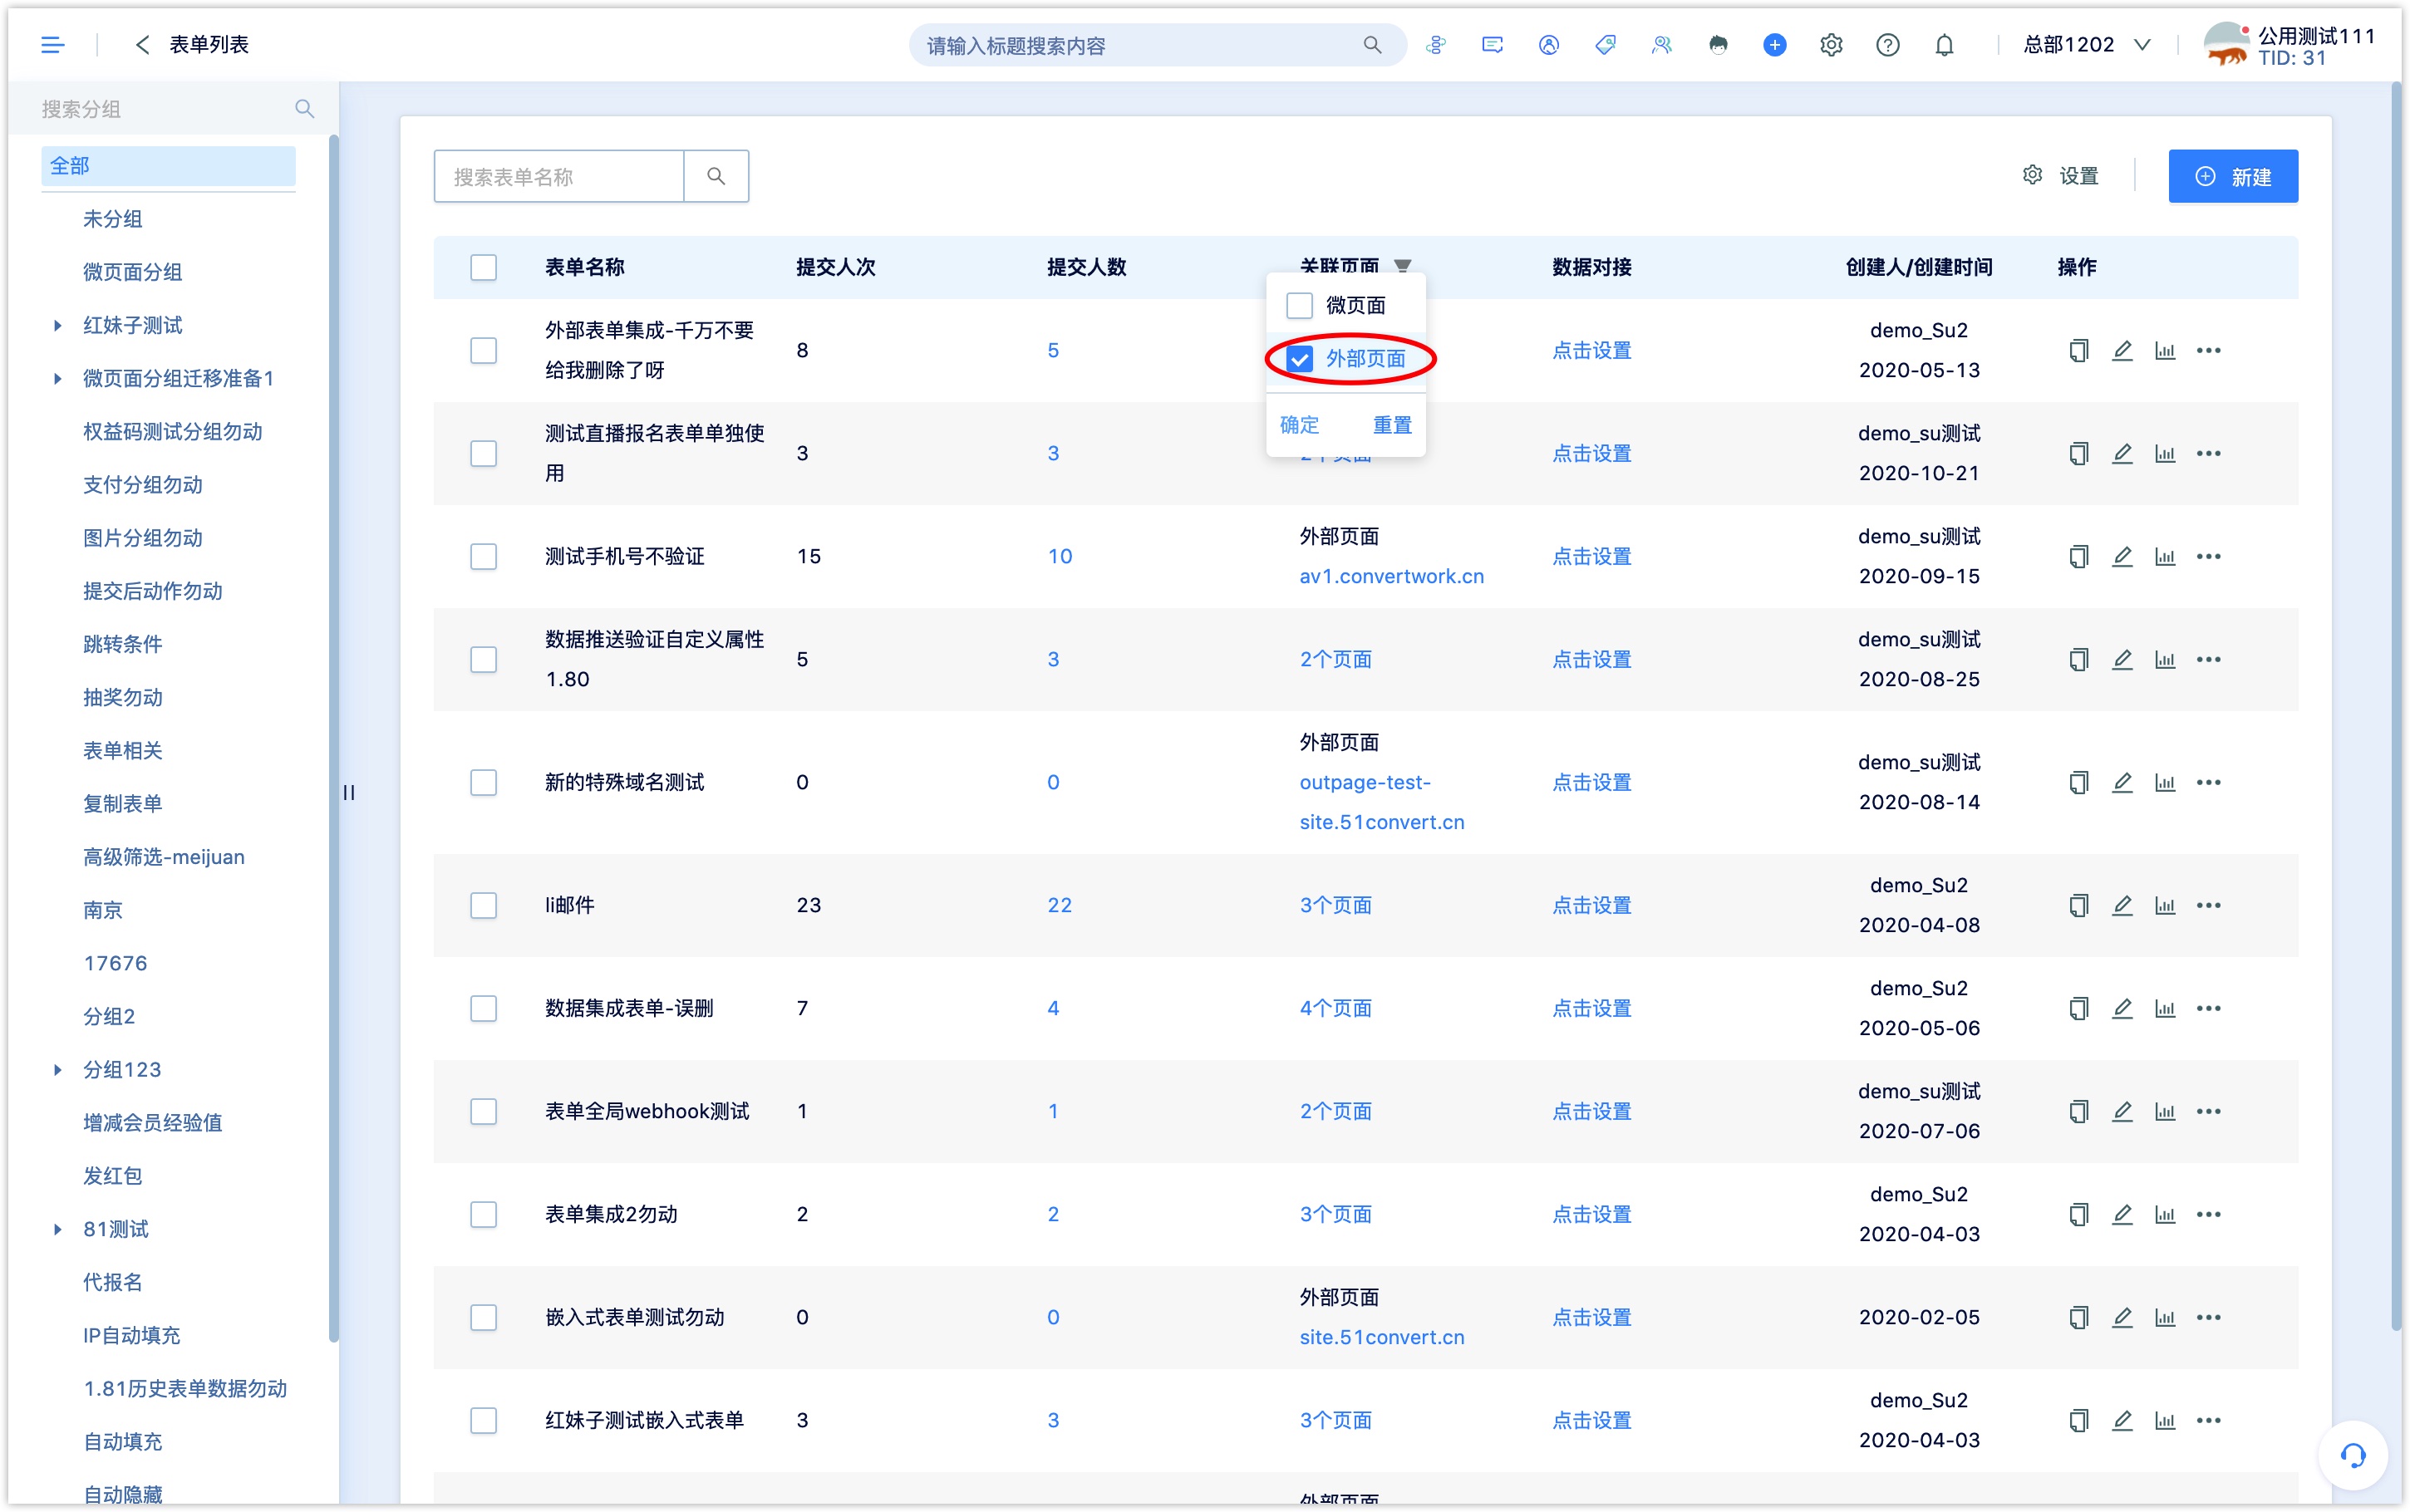2410x1512 pixels.
Task: Open the tag icon in top bar
Action: pyautogui.click(x=1605, y=45)
